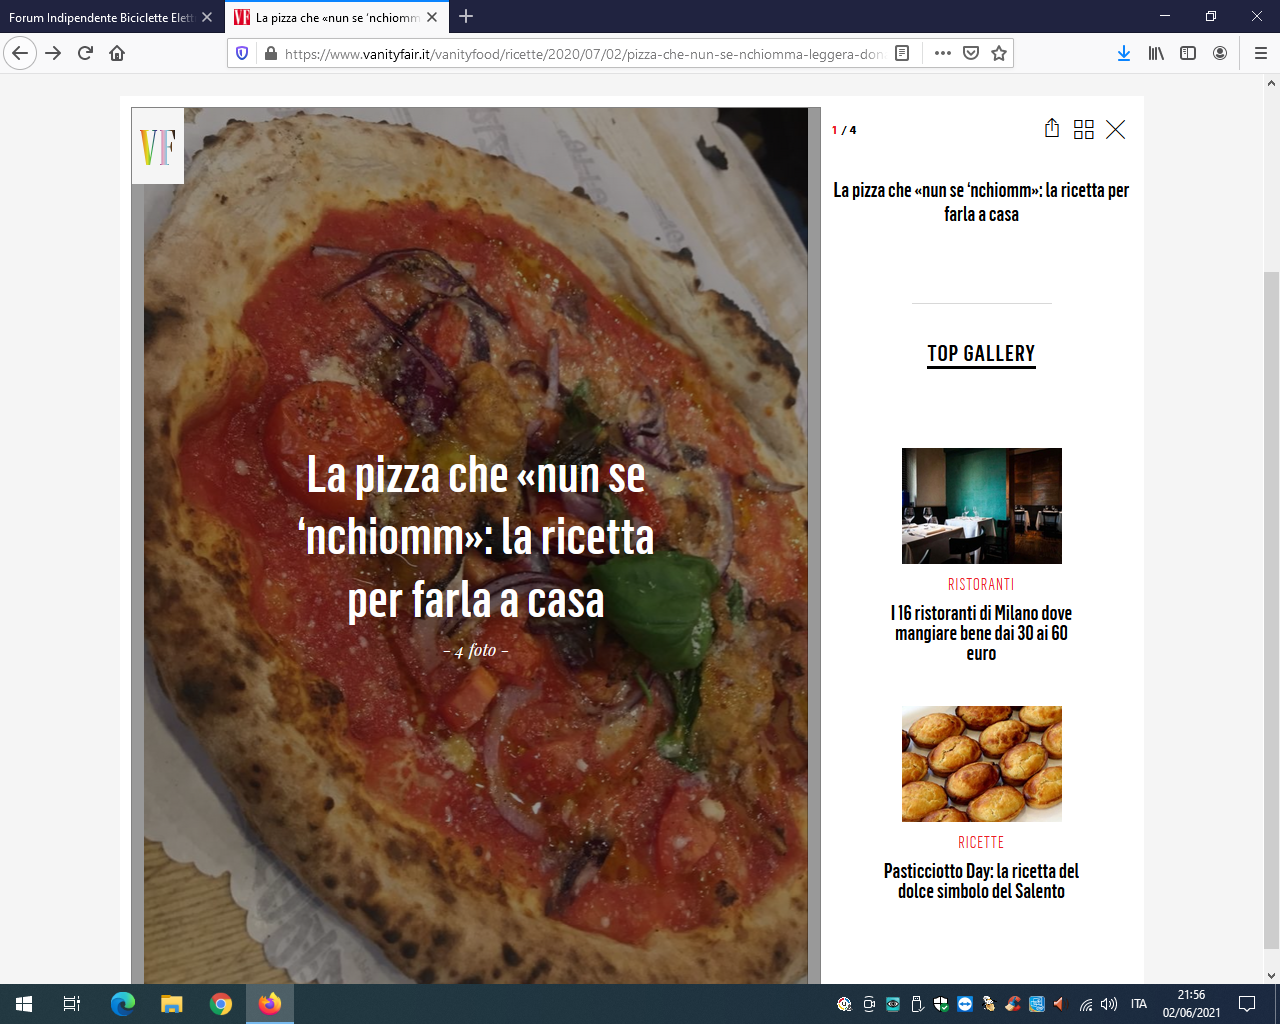Viewport: 1280px width, 1024px height.
Task: Open the Windows Start menu
Action: [x=24, y=1004]
